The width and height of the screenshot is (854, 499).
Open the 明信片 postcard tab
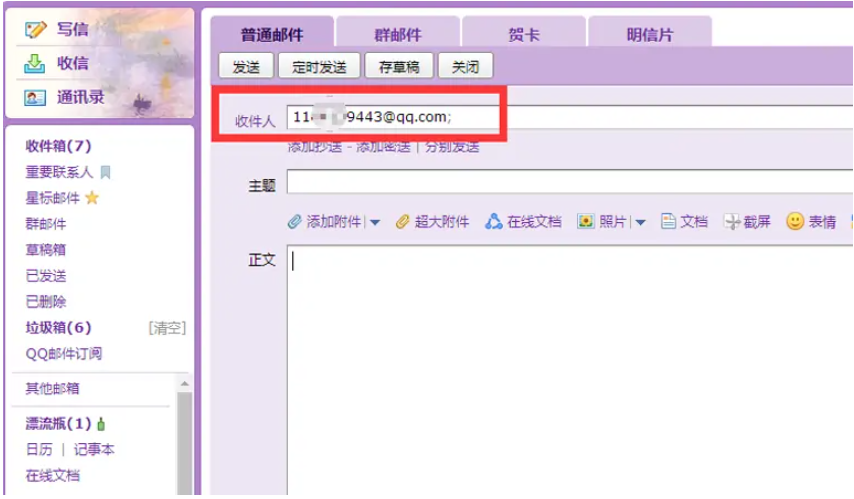[650, 35]
